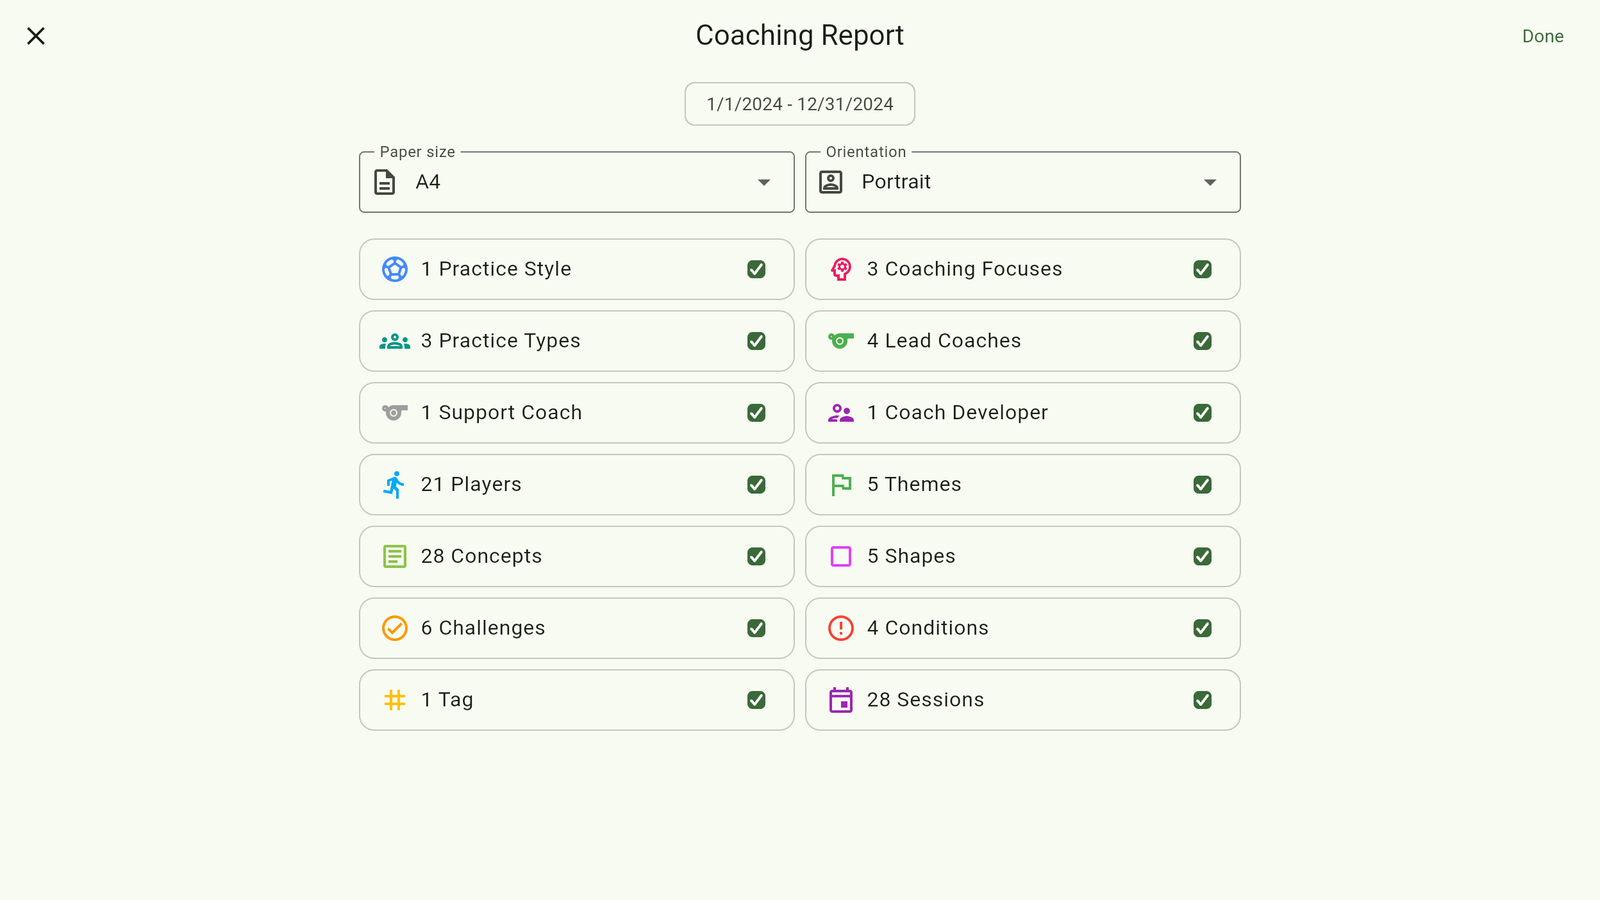Click the soccer ball Practice Style icon
This screenshot has width=1600, height=900.
(395, 269)
